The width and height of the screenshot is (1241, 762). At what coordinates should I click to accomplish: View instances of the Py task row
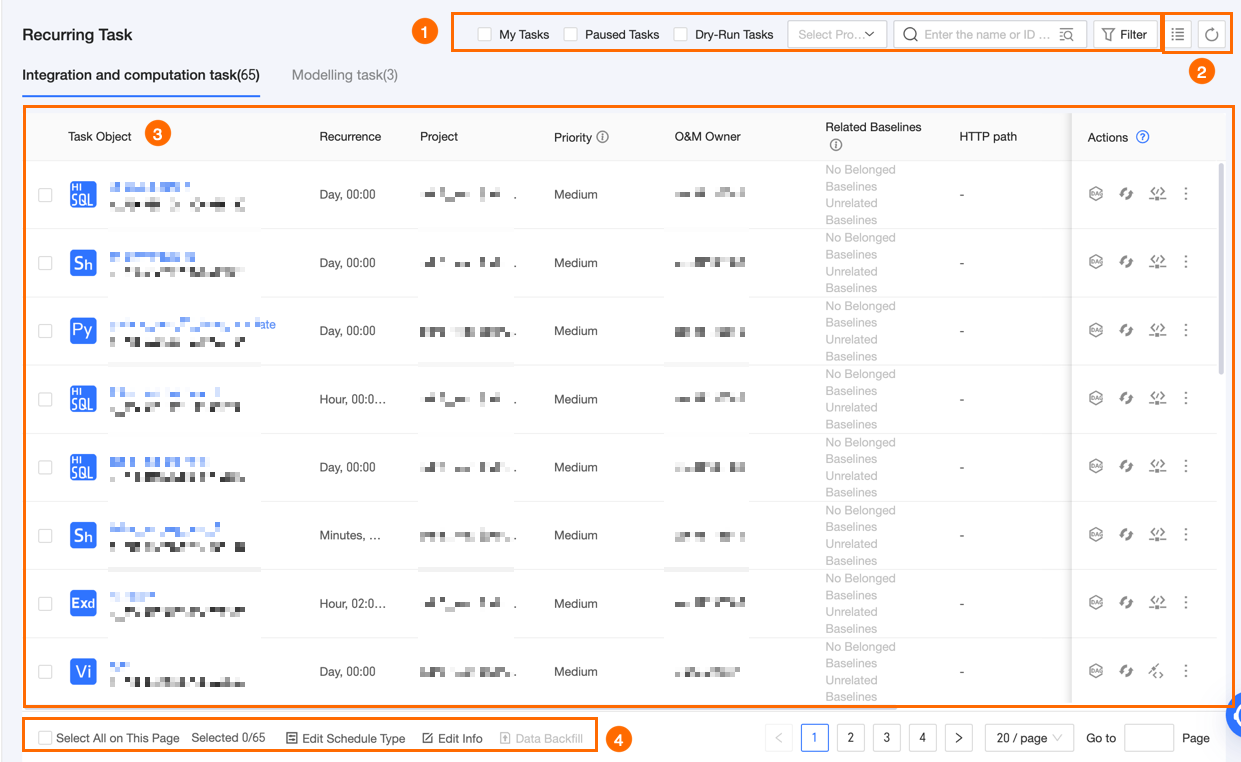[x=1126, y=330]
